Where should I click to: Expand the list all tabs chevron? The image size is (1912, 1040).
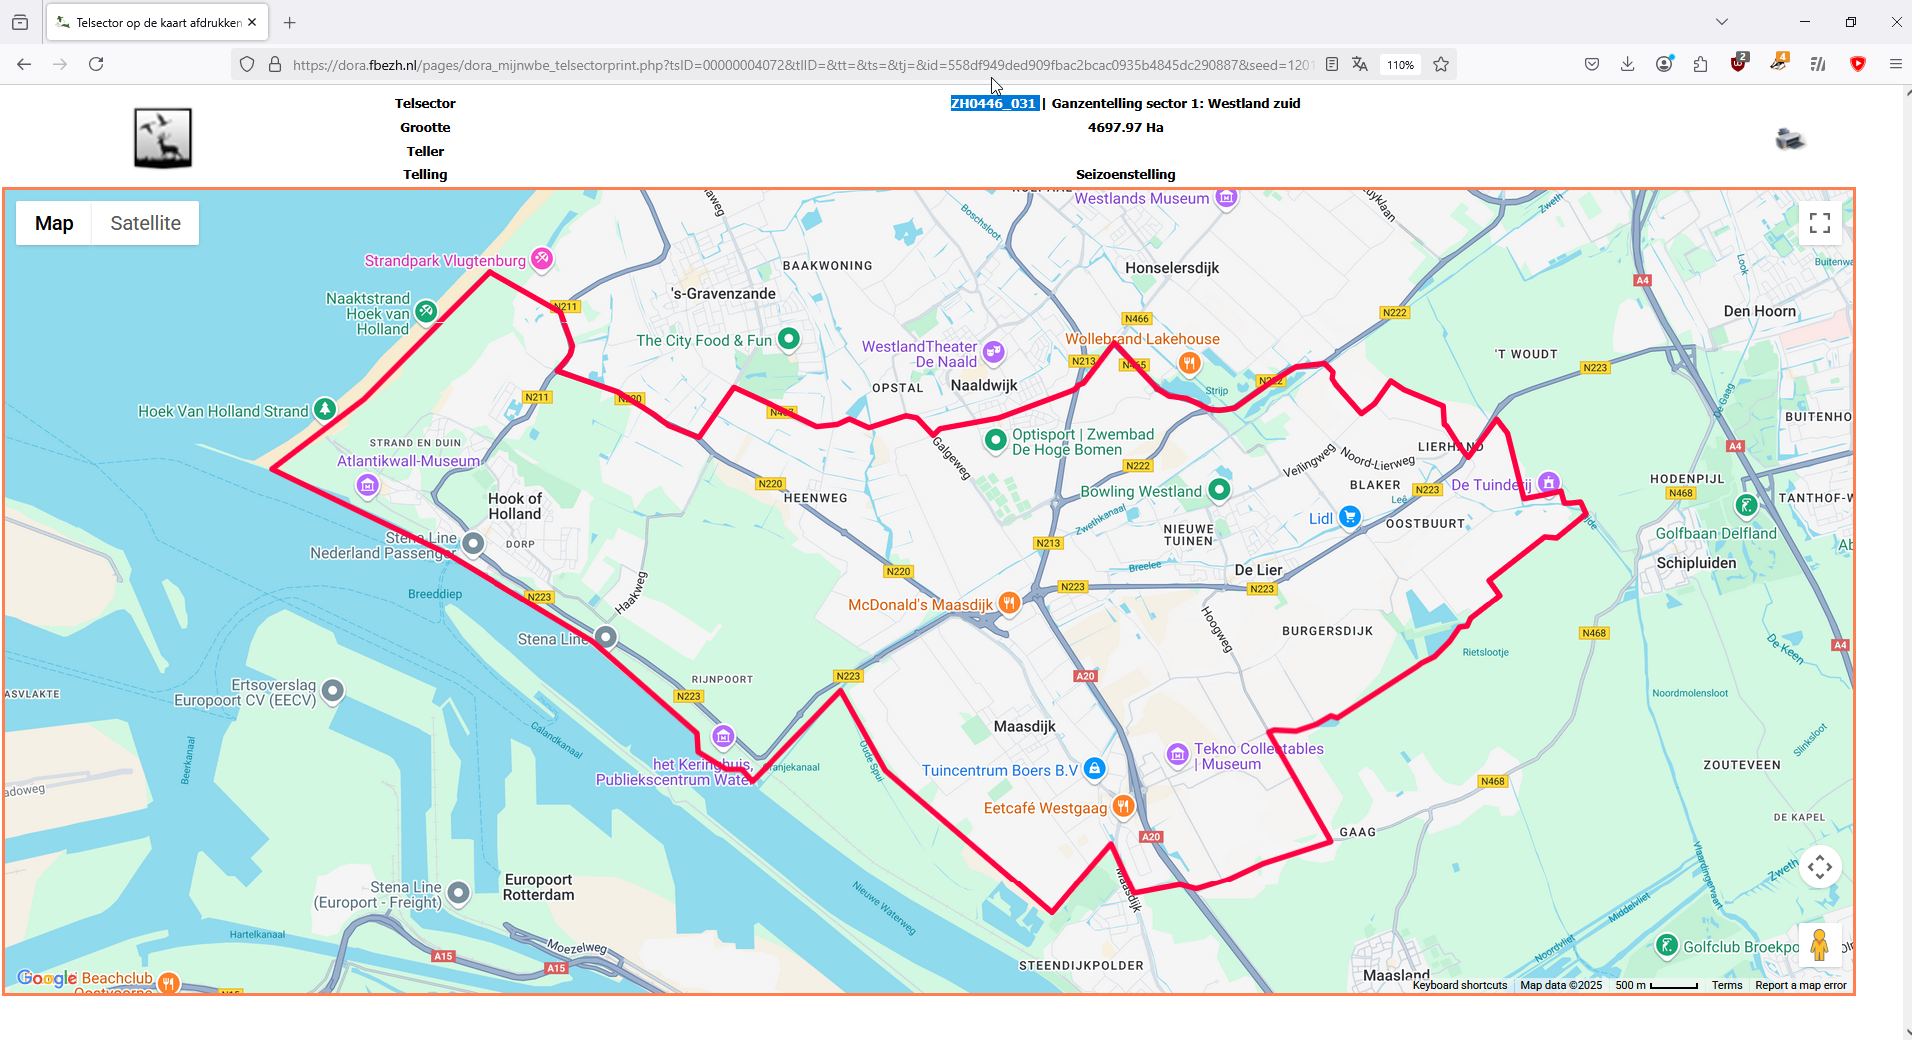(1722, 22)
